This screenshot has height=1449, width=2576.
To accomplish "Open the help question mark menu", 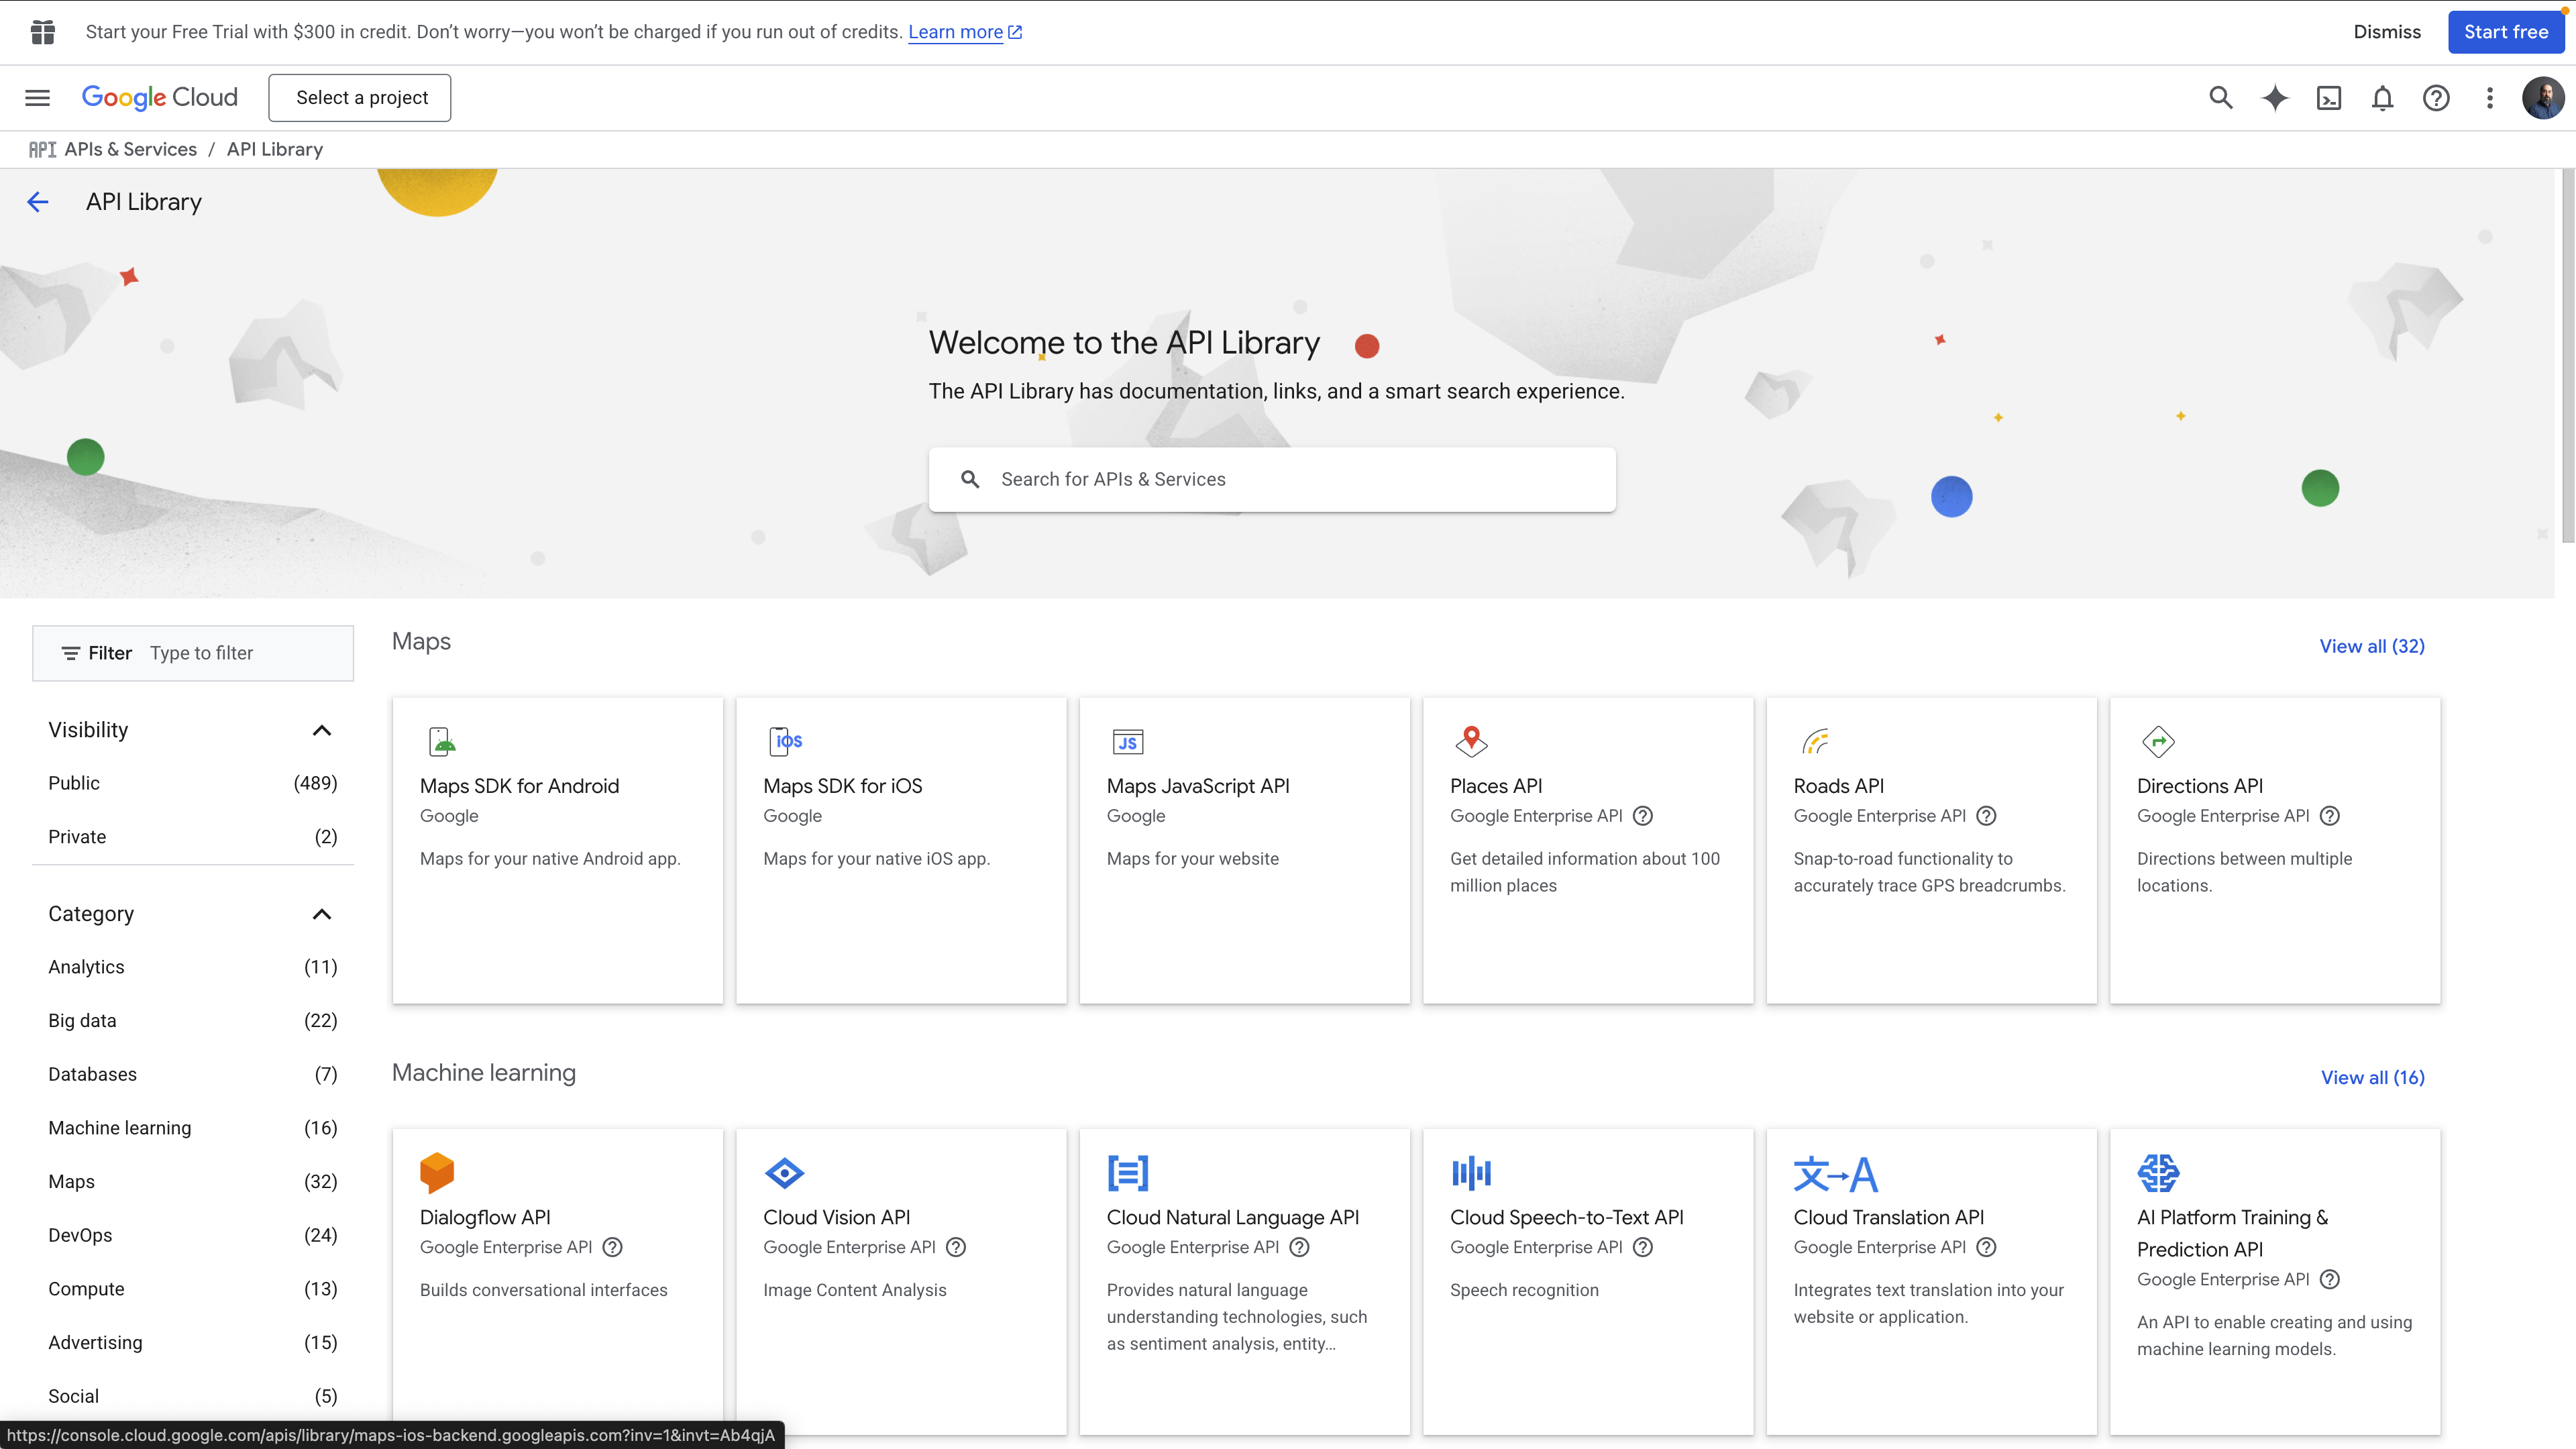I will (2436, 98).
